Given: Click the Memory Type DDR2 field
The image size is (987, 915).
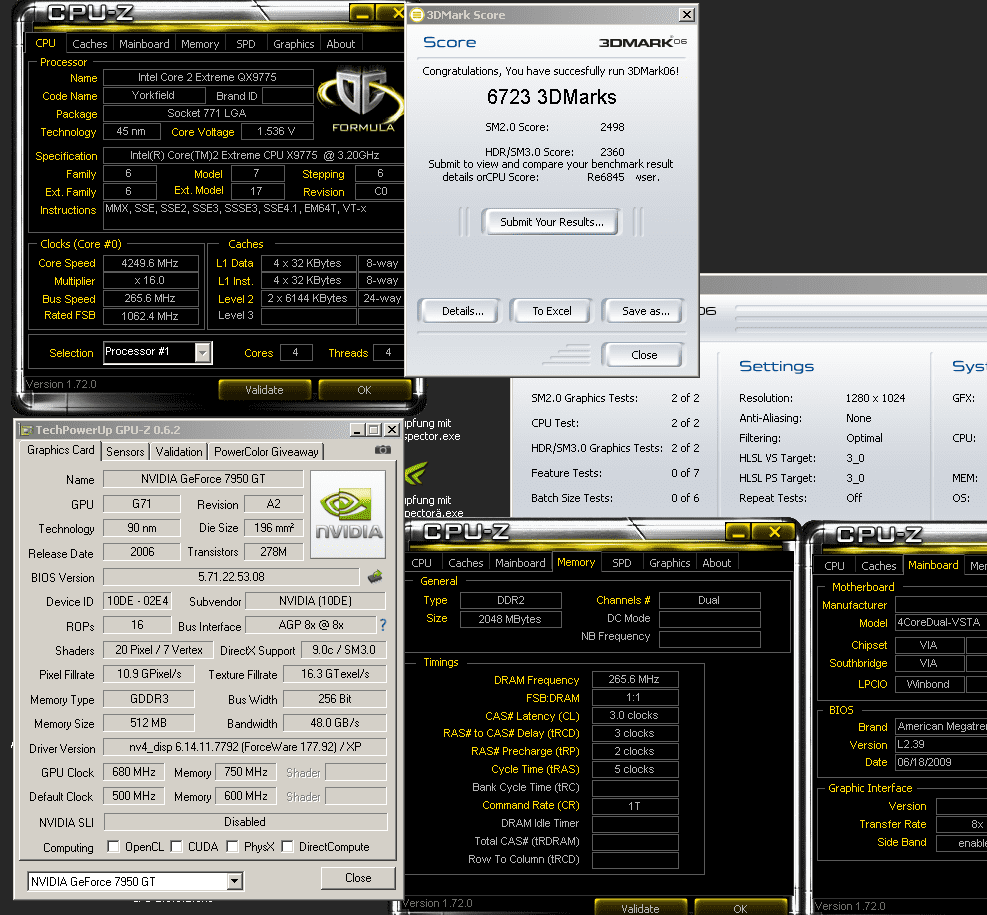Looking at the screenshot, I should click(x=510, y=600).
